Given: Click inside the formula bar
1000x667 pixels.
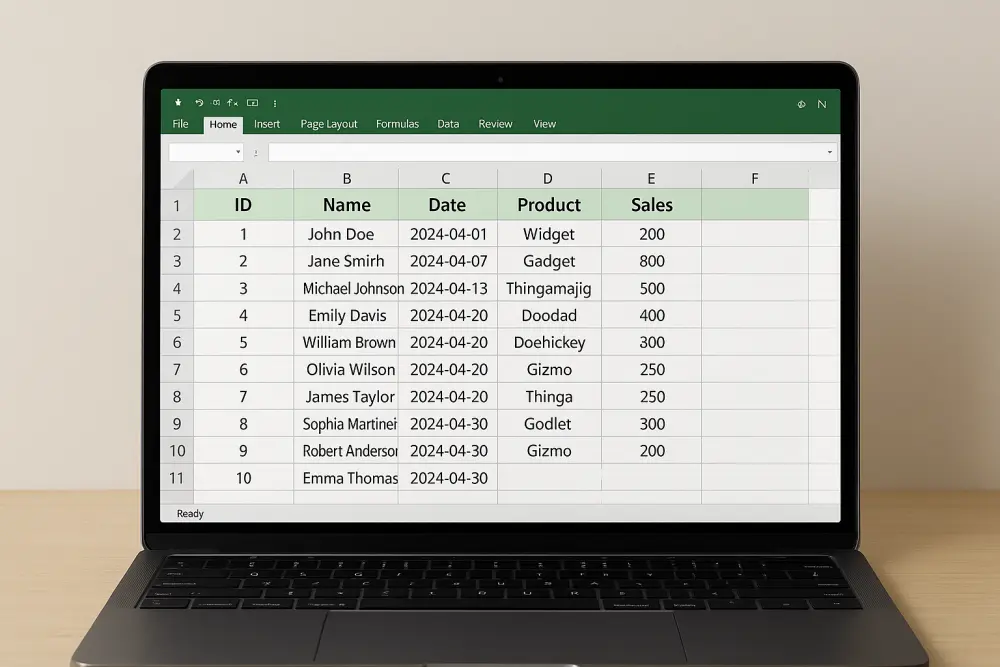Looking at the screenshot, I should coord(550,152).
